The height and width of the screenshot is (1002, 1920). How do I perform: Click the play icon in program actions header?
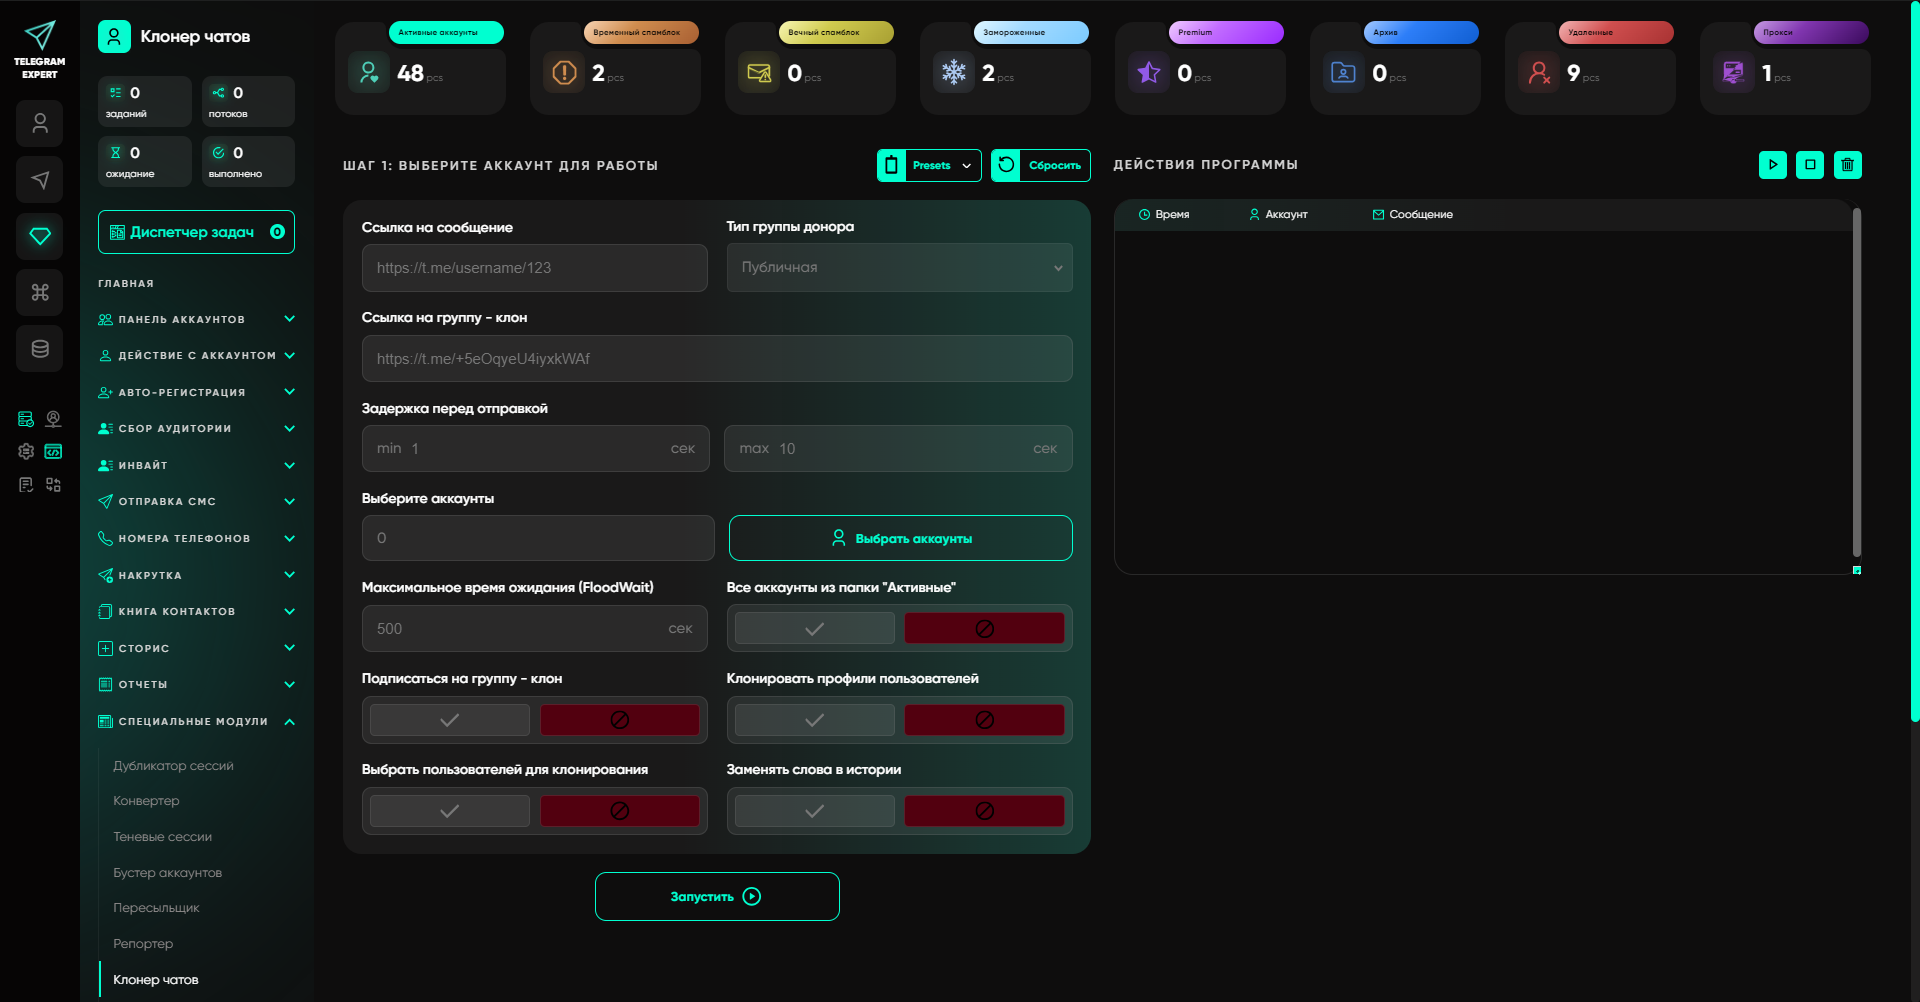tap(1772, 165)
